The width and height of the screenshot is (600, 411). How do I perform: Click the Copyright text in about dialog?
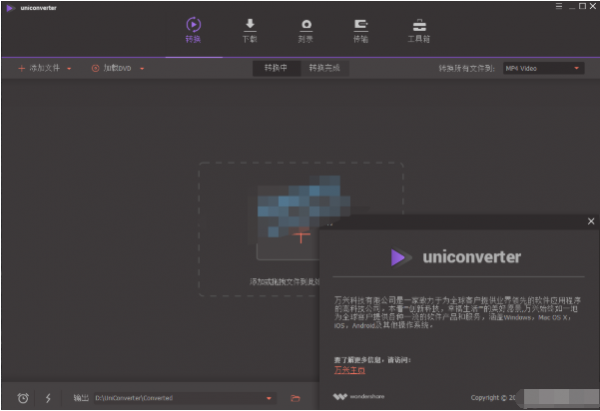[x=493, y=398]
